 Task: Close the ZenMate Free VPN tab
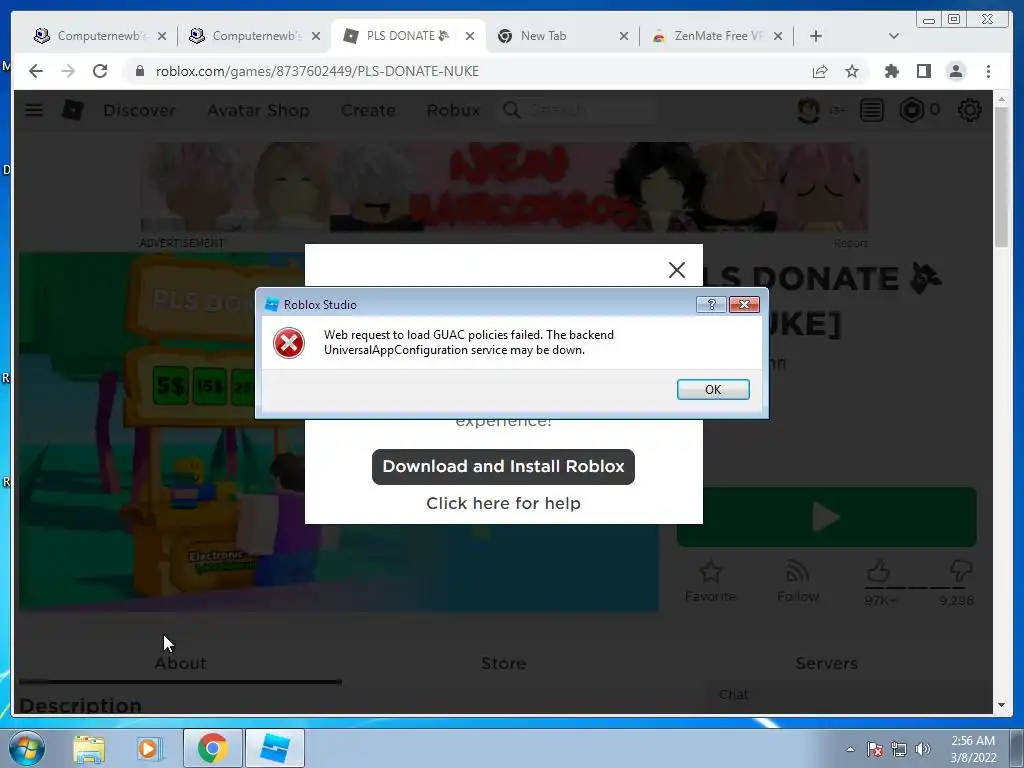778,36
